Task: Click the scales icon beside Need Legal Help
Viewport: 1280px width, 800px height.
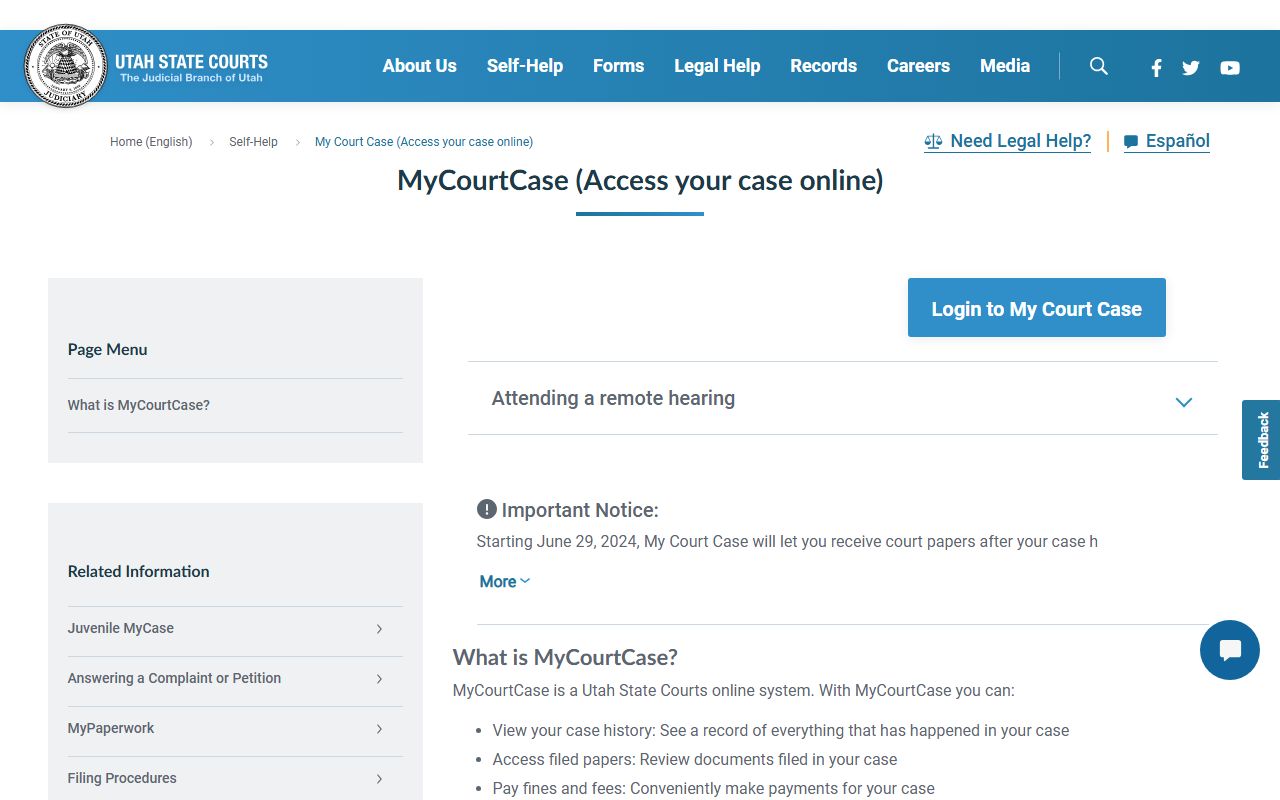Action: 933,142
